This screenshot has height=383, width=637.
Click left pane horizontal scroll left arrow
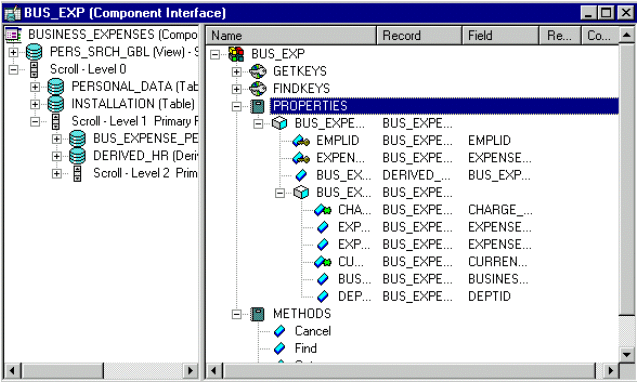[12, 370]
